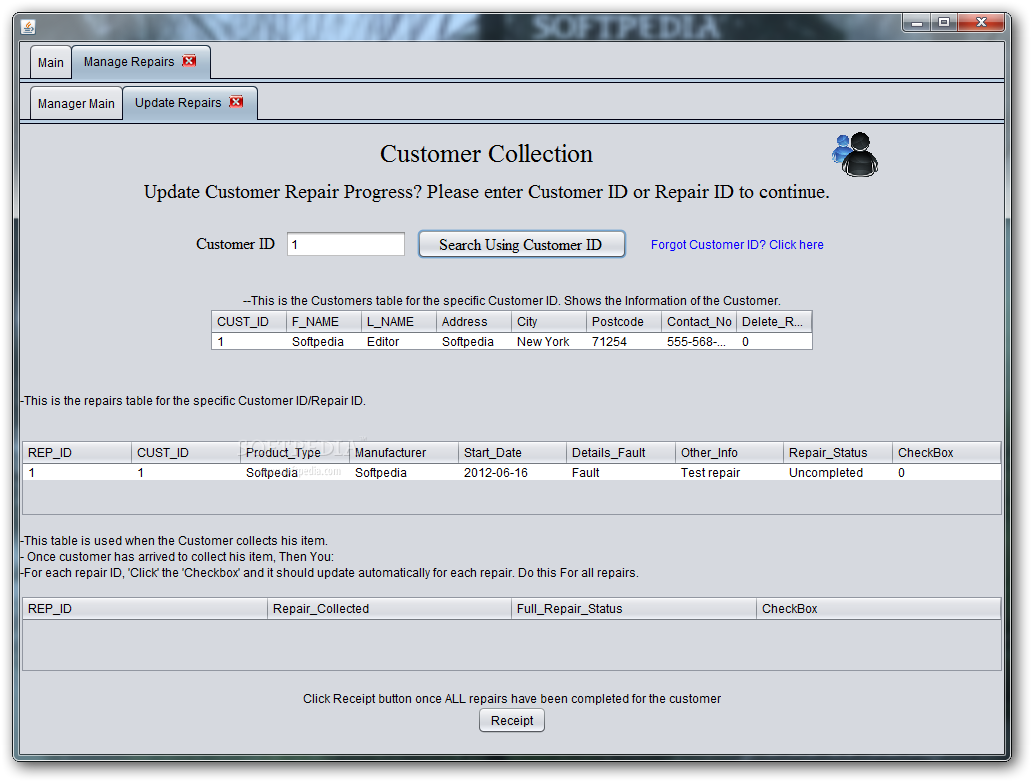Click the Java icon in title bar
The image size is (1032, 782).
pyautogui.click(x=28, y=26)
